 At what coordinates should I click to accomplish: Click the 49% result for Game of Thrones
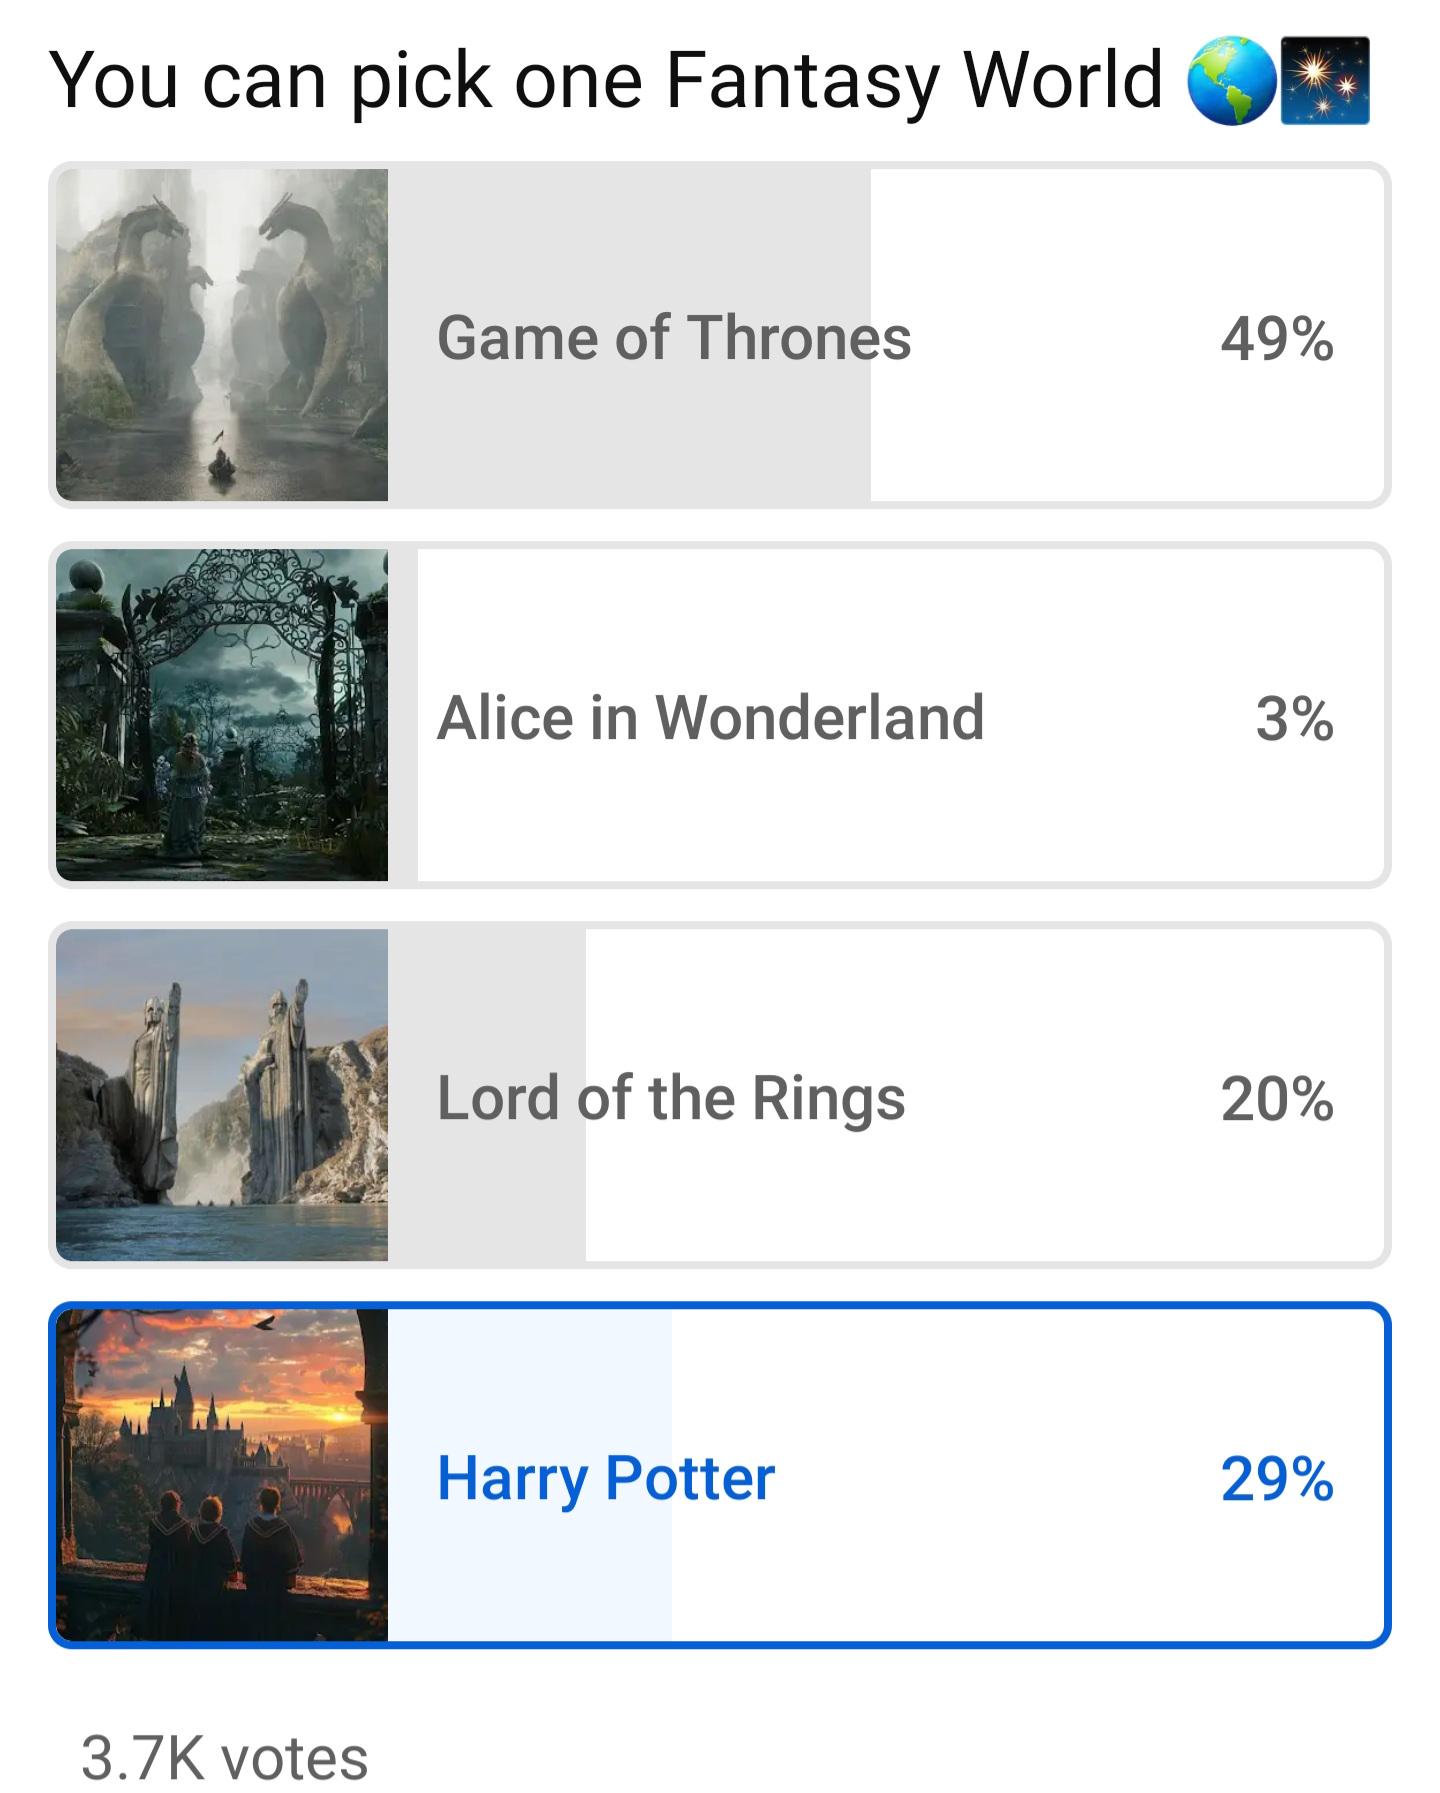(1277, 338)
